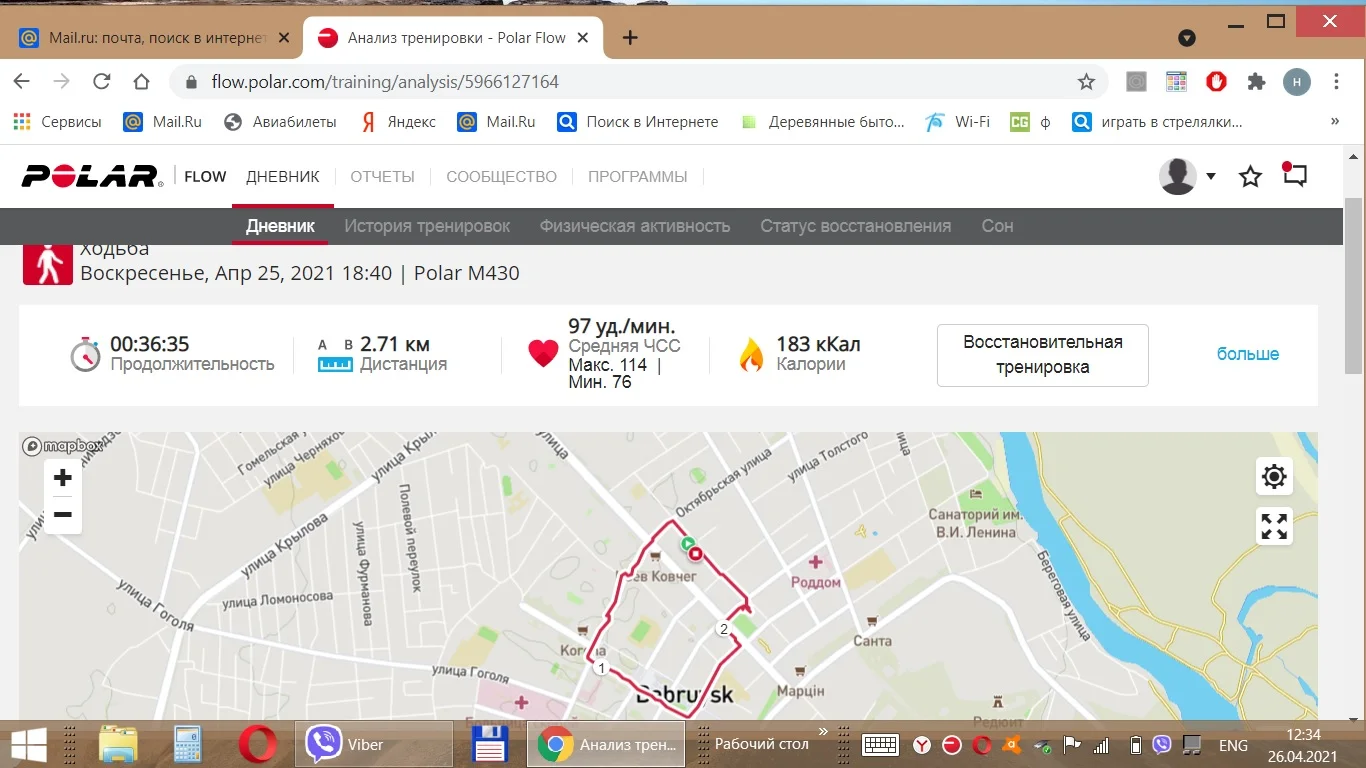Click the Восстановительная тренировка button
The height and width of the screenshot is (768, 1366).
tap(1042, 355)
